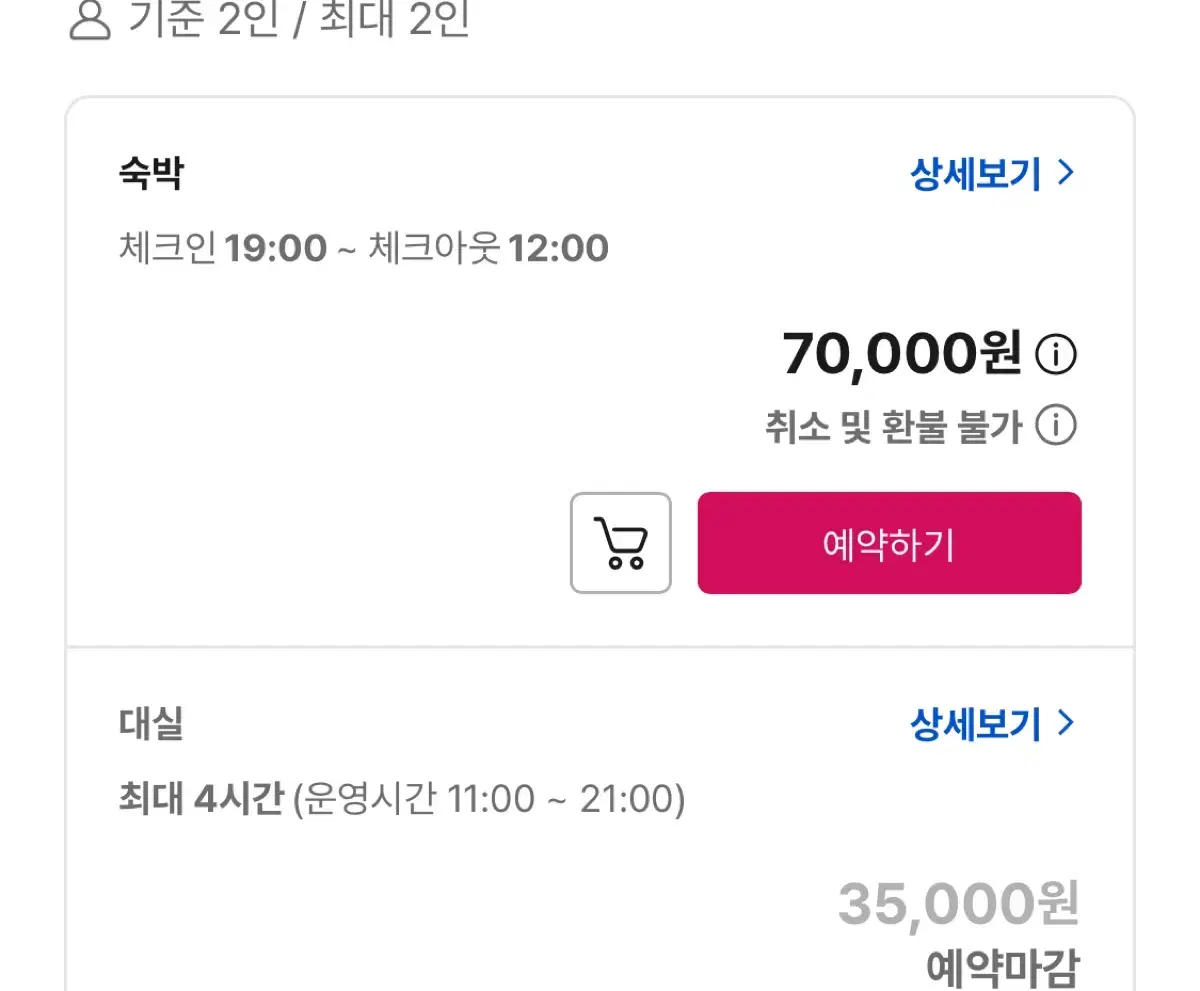Click the chevron arrow in the 숙박 section
1200x991 pixels.
1066,174
